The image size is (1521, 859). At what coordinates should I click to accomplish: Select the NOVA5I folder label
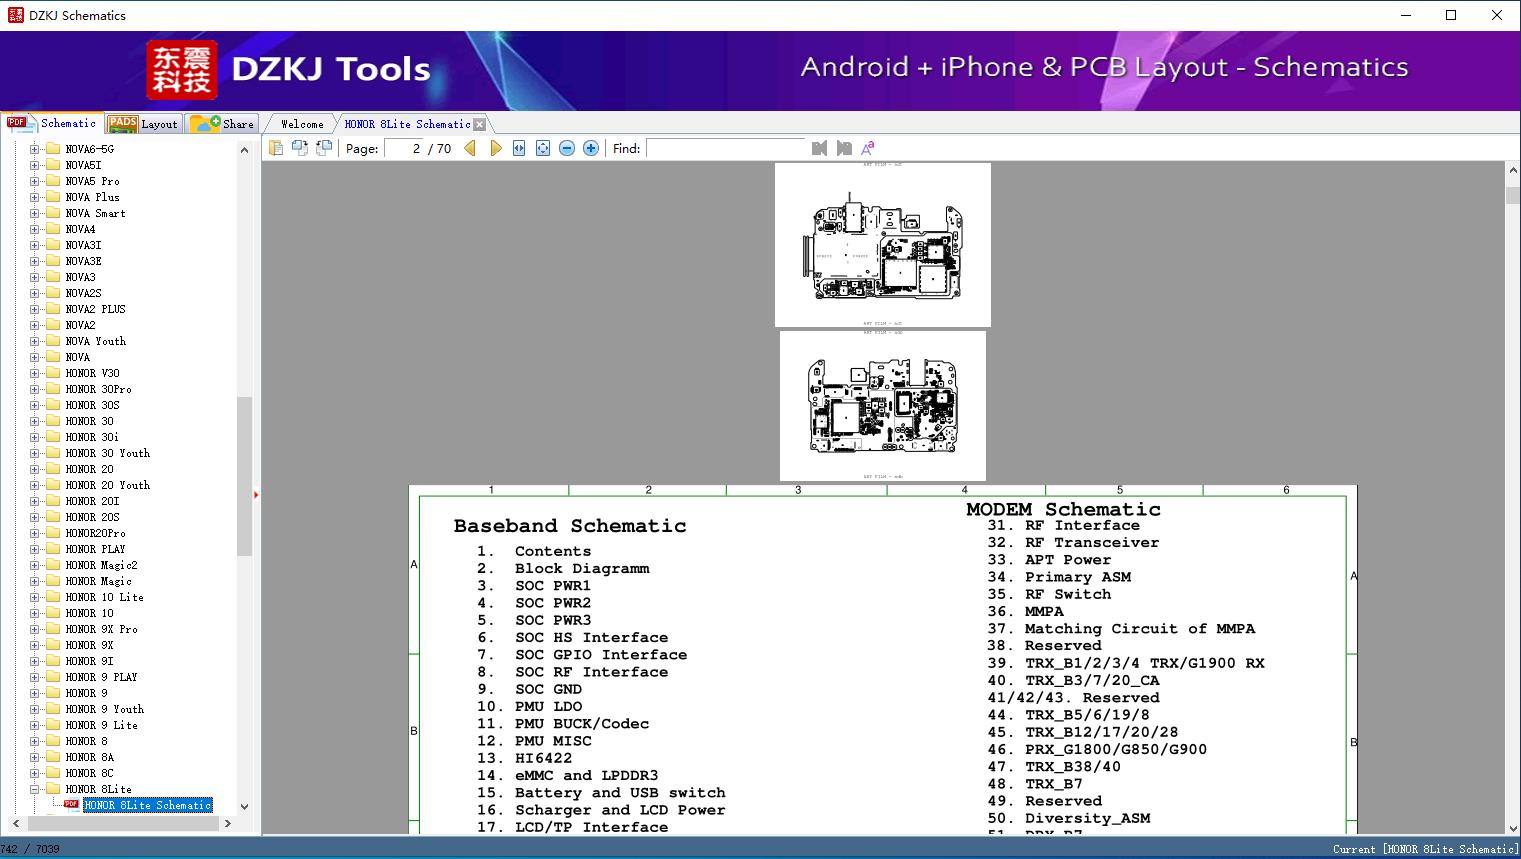83,165
